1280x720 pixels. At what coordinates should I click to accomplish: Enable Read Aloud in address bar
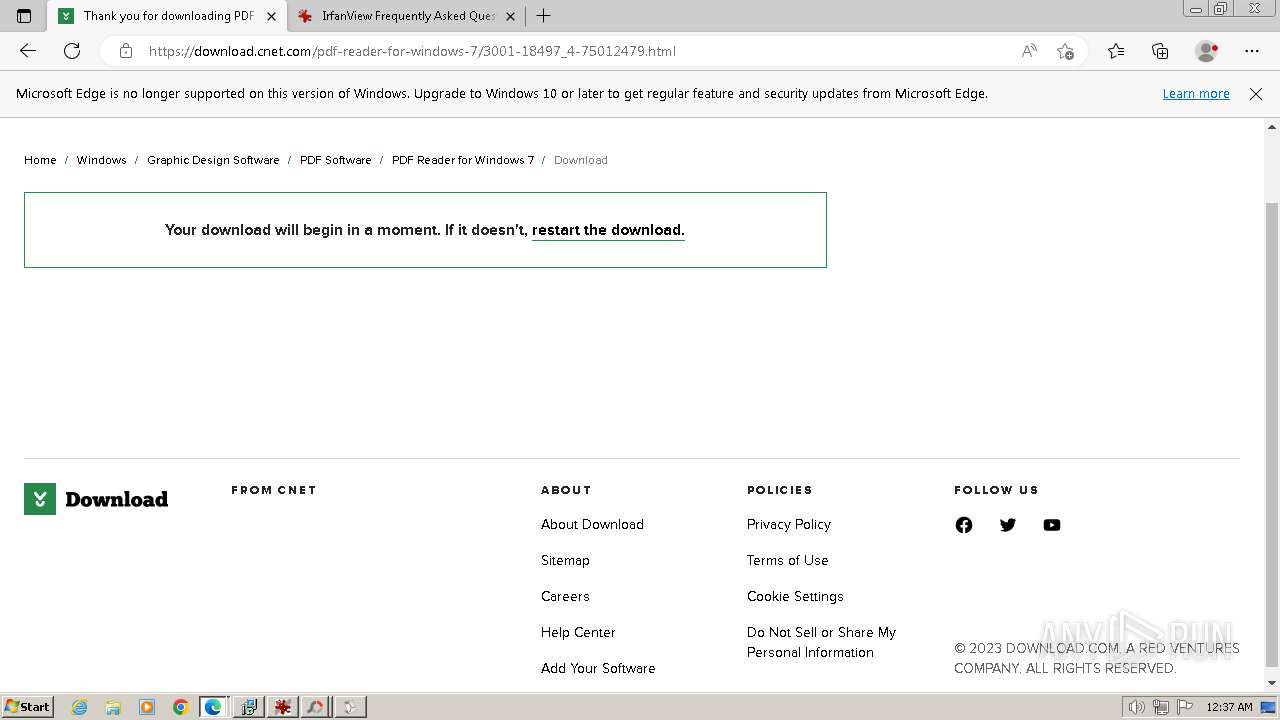pos(1029,51)
